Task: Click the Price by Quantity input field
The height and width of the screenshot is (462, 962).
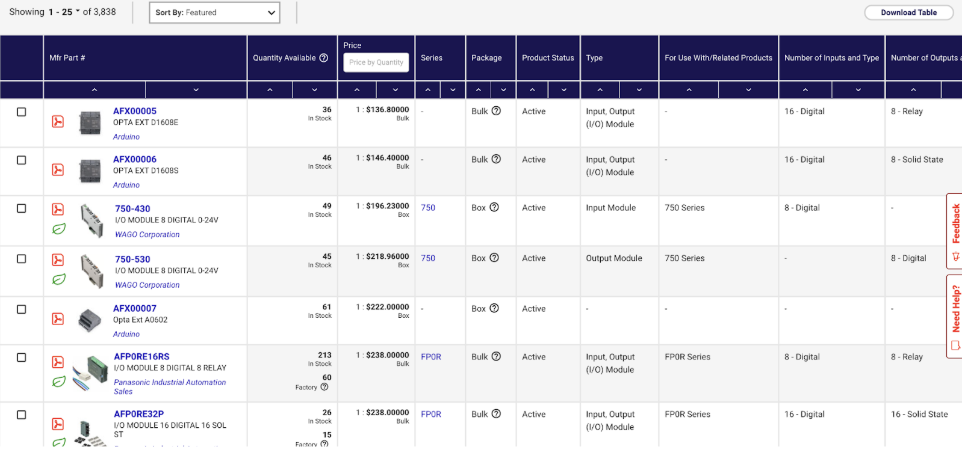Action: pos(376,62)
